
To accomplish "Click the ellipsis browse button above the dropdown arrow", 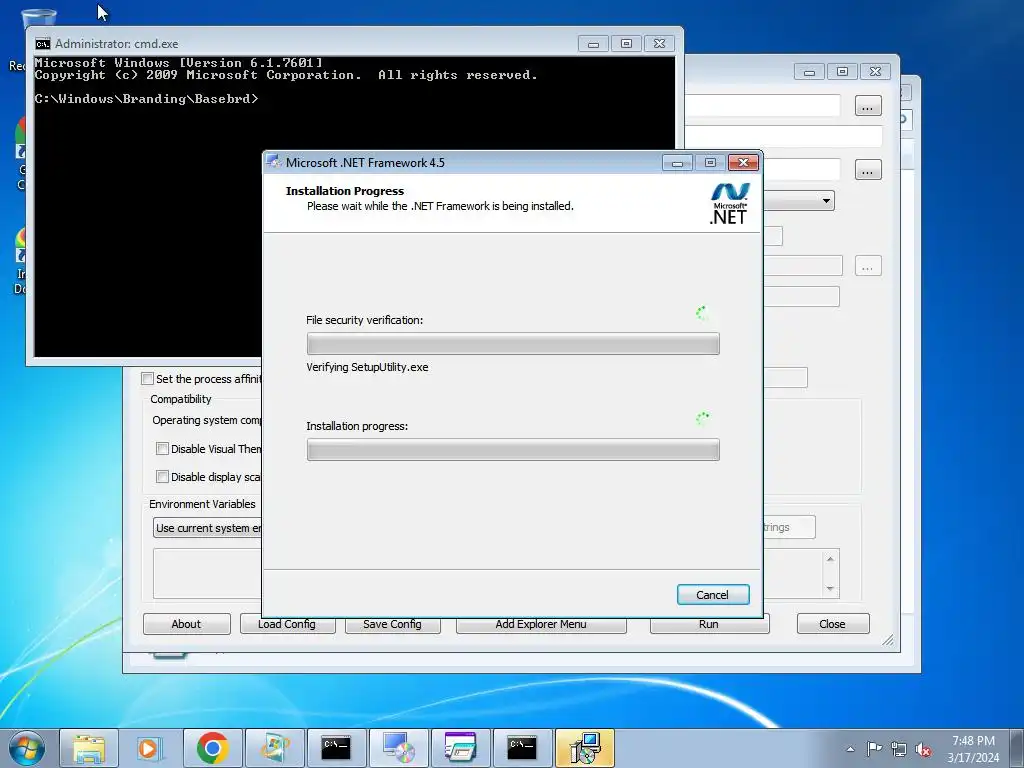I will [868, 170].
